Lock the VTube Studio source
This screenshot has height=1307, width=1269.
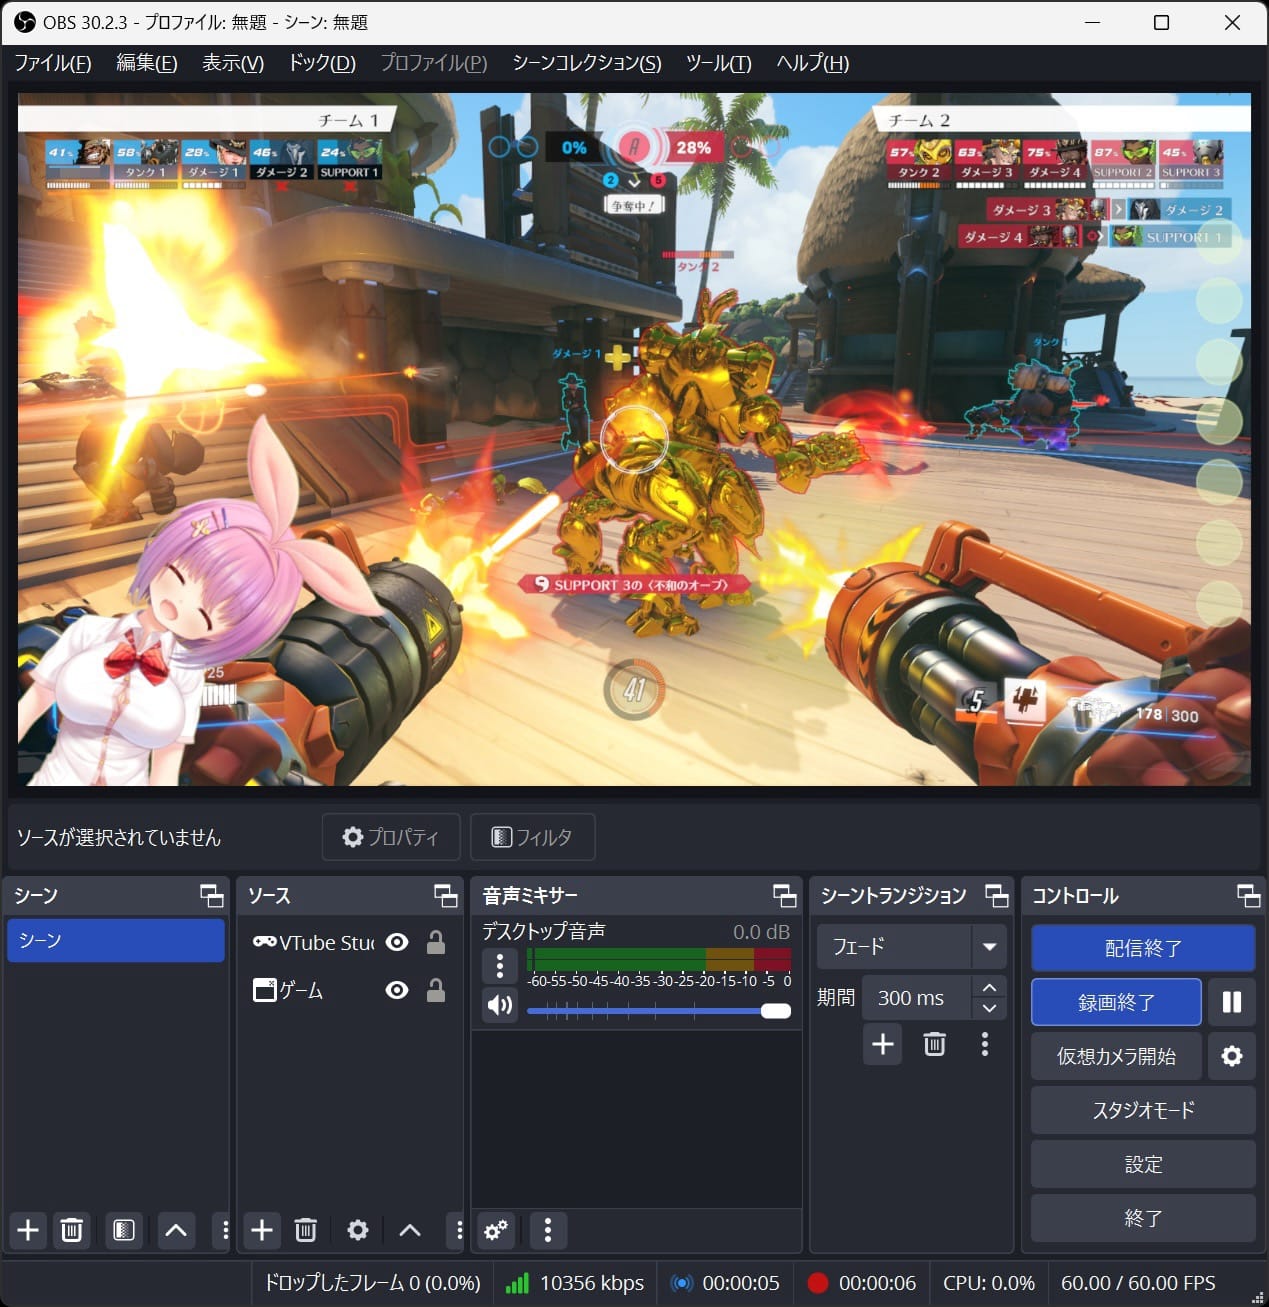(436, 942)
